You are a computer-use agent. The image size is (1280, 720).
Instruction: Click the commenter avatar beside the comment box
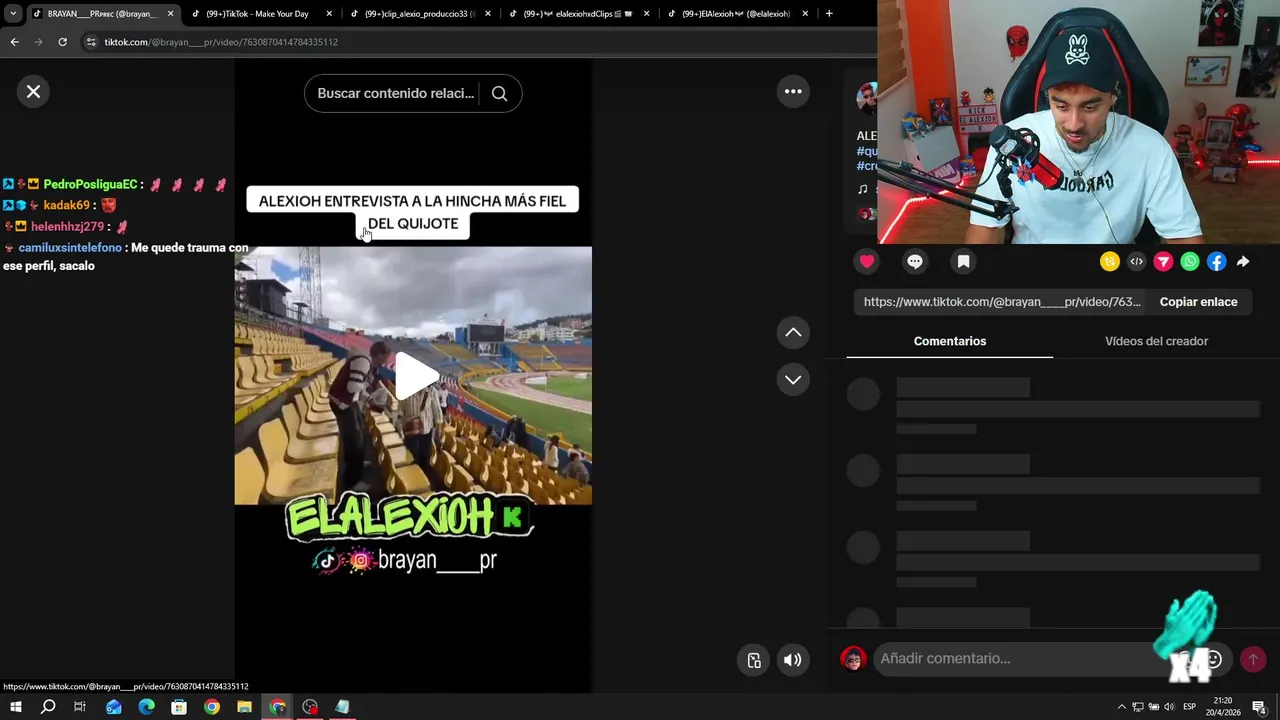pyautogui.click(x=853, y=659)
